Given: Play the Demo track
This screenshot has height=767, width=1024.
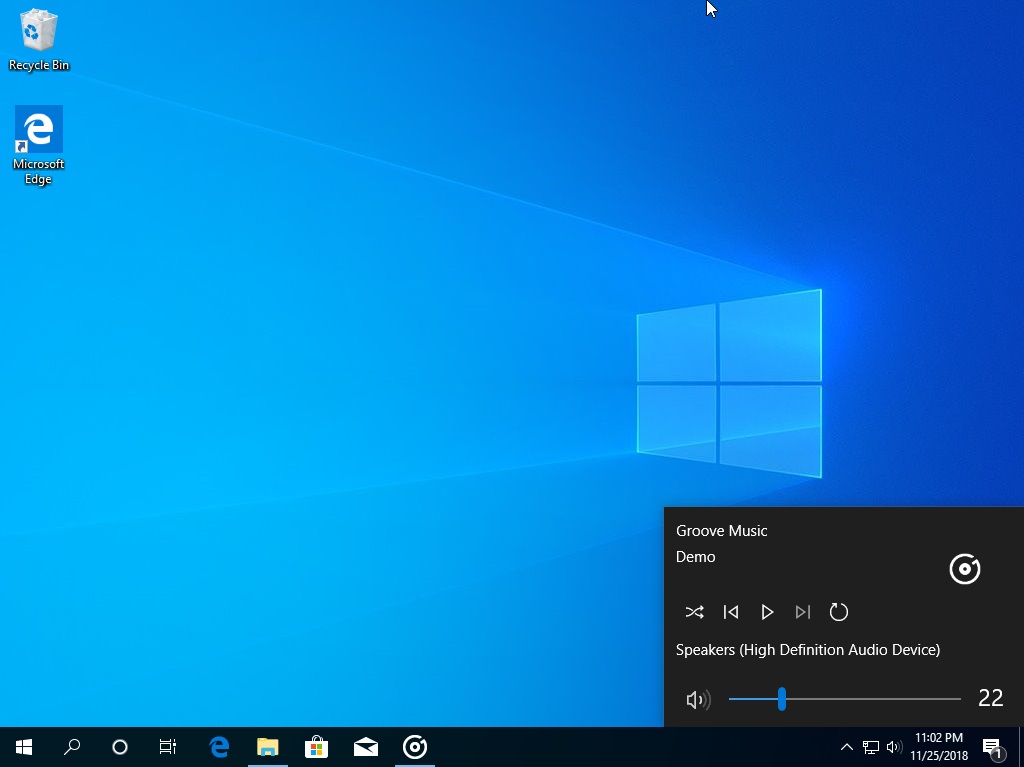Looking at the screenshot, I should pos(767,612).
